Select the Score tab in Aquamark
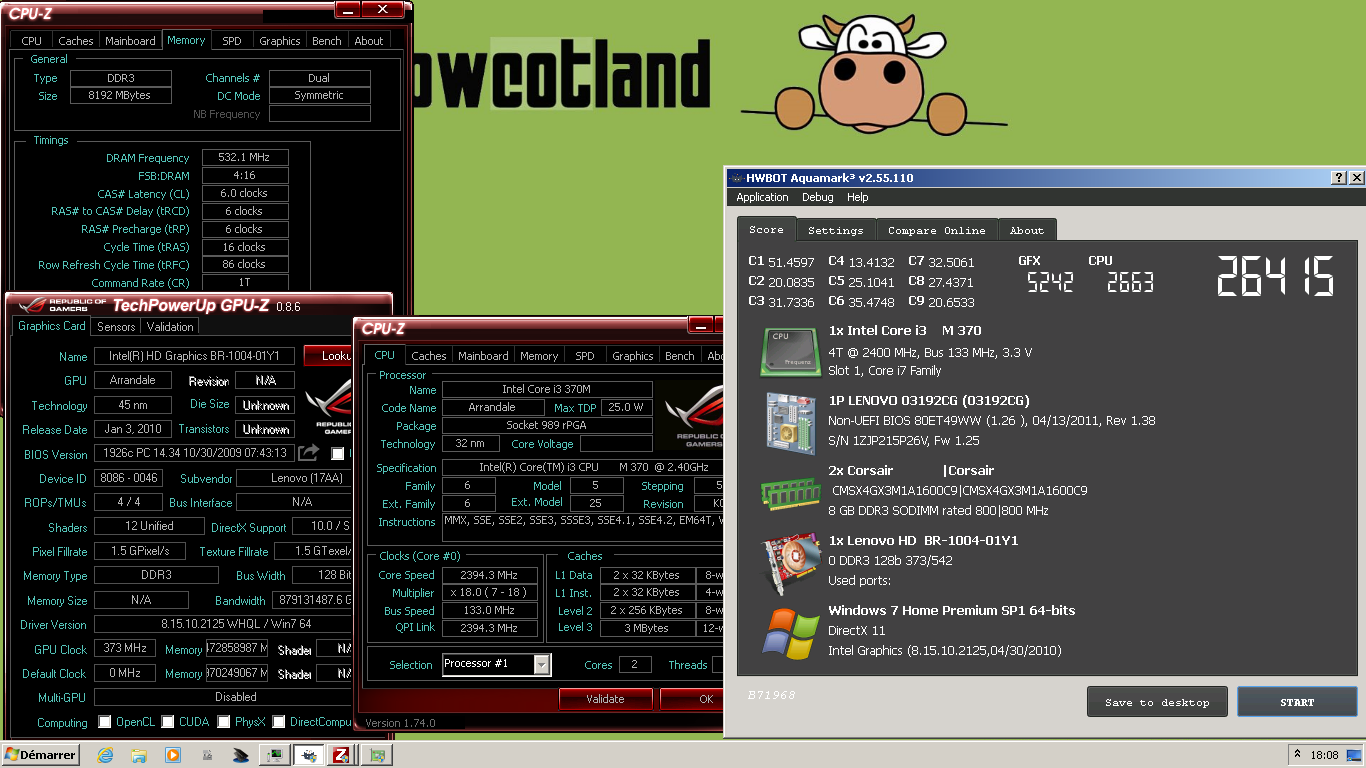The height and width of the screenshot is (768, 1366). pos(767,229)
